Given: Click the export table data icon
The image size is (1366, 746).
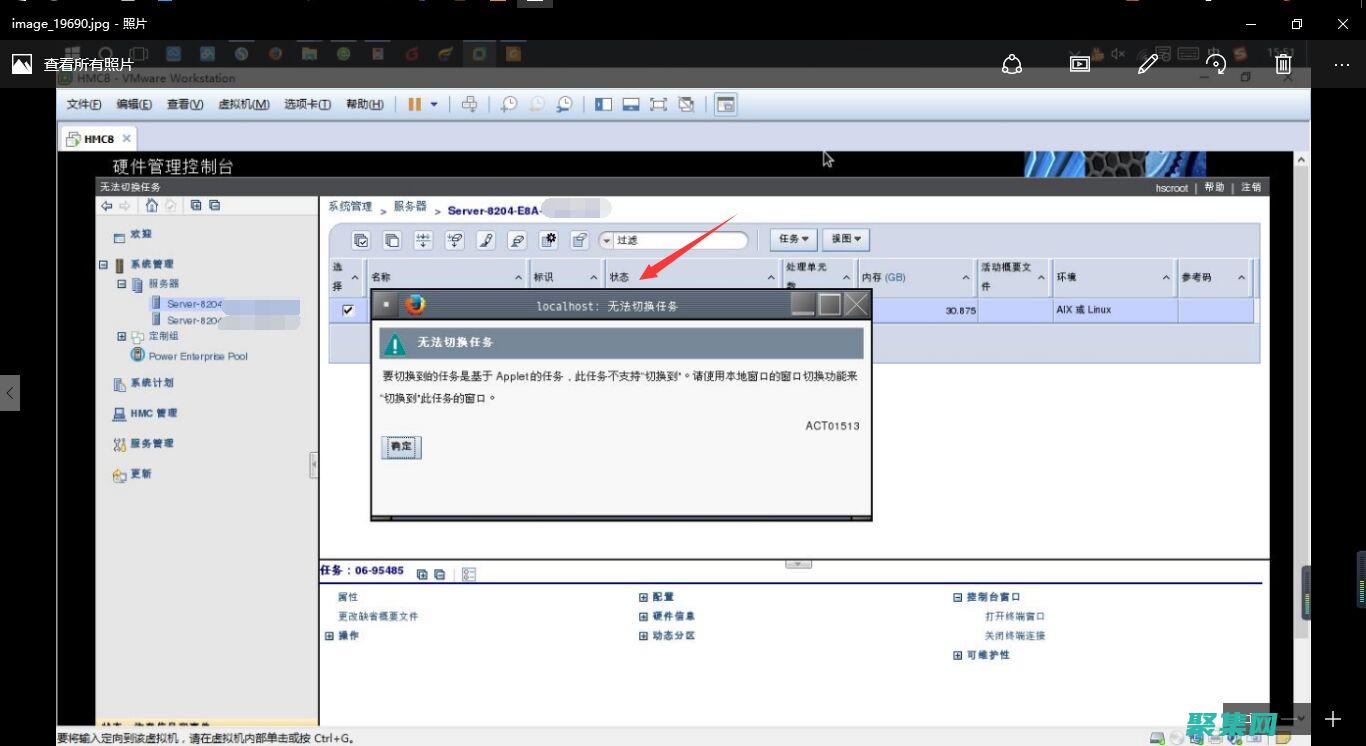Looking at the screenshot, I should (580, 239).
